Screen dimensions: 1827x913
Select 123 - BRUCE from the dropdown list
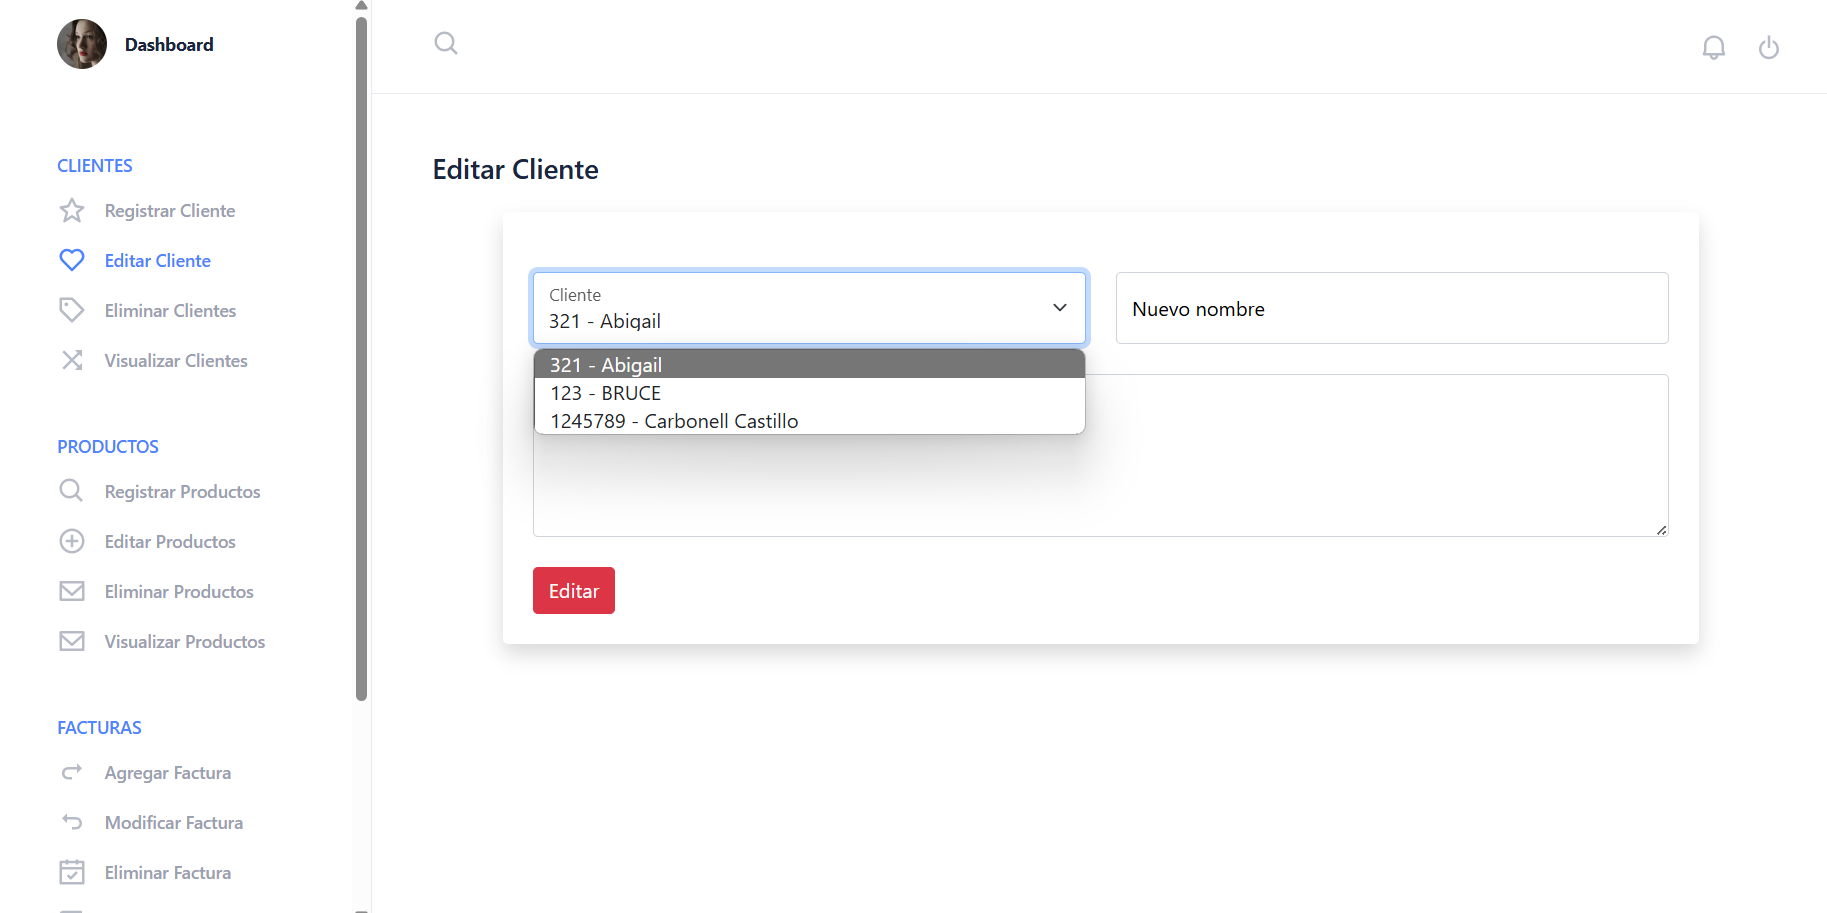coord(605,392)
